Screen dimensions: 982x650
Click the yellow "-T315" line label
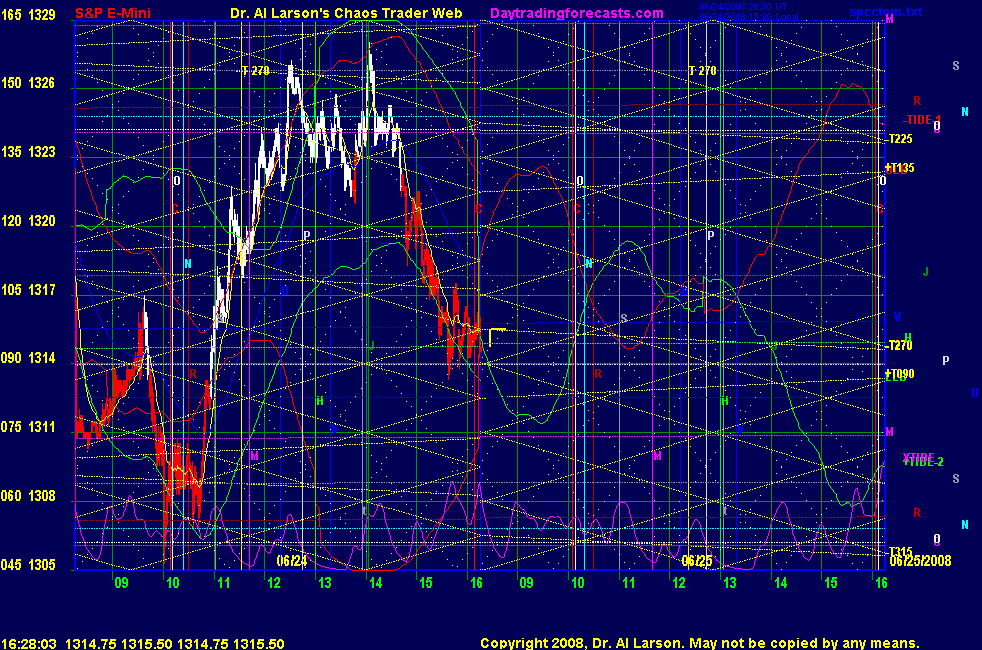(x=899, y=552)
